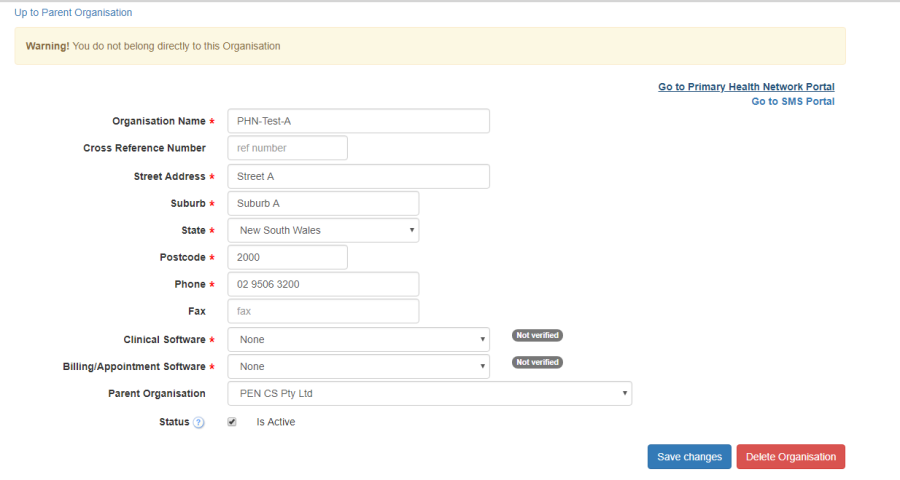The height and width of the screenshot is (480, 900).
Task: Open the Go to SMS Portal link
Action: (793, 102)
